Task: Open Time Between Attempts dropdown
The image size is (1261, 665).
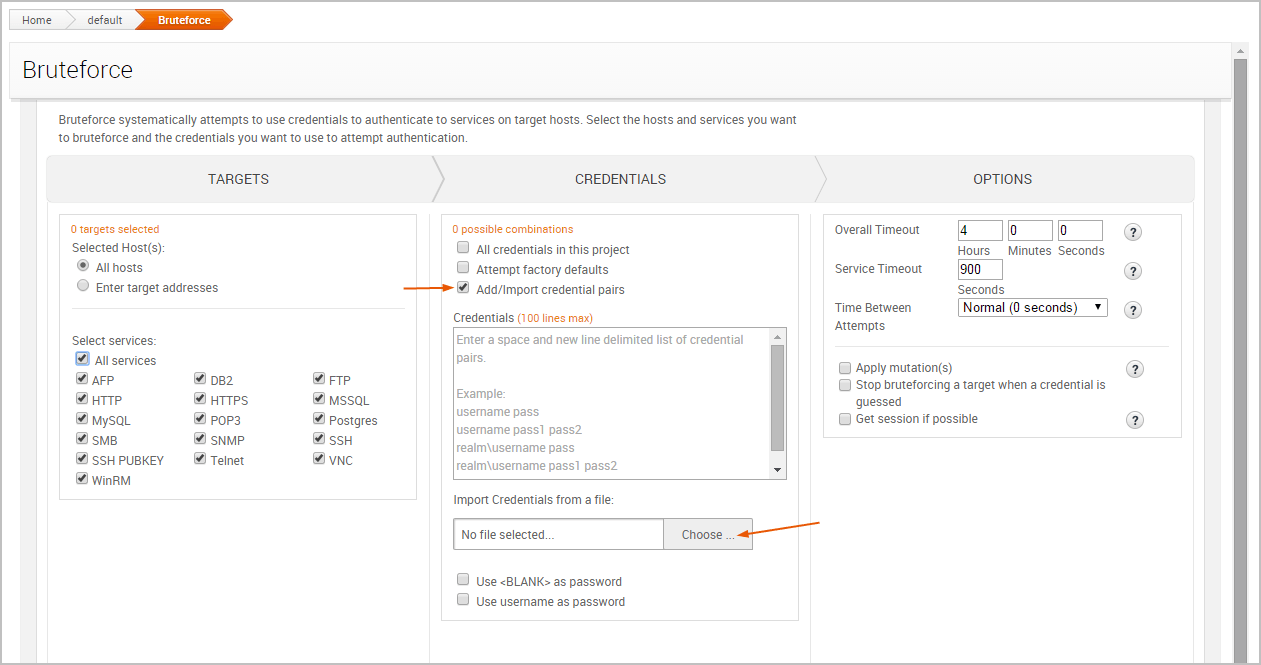Action: [1032, 307]
